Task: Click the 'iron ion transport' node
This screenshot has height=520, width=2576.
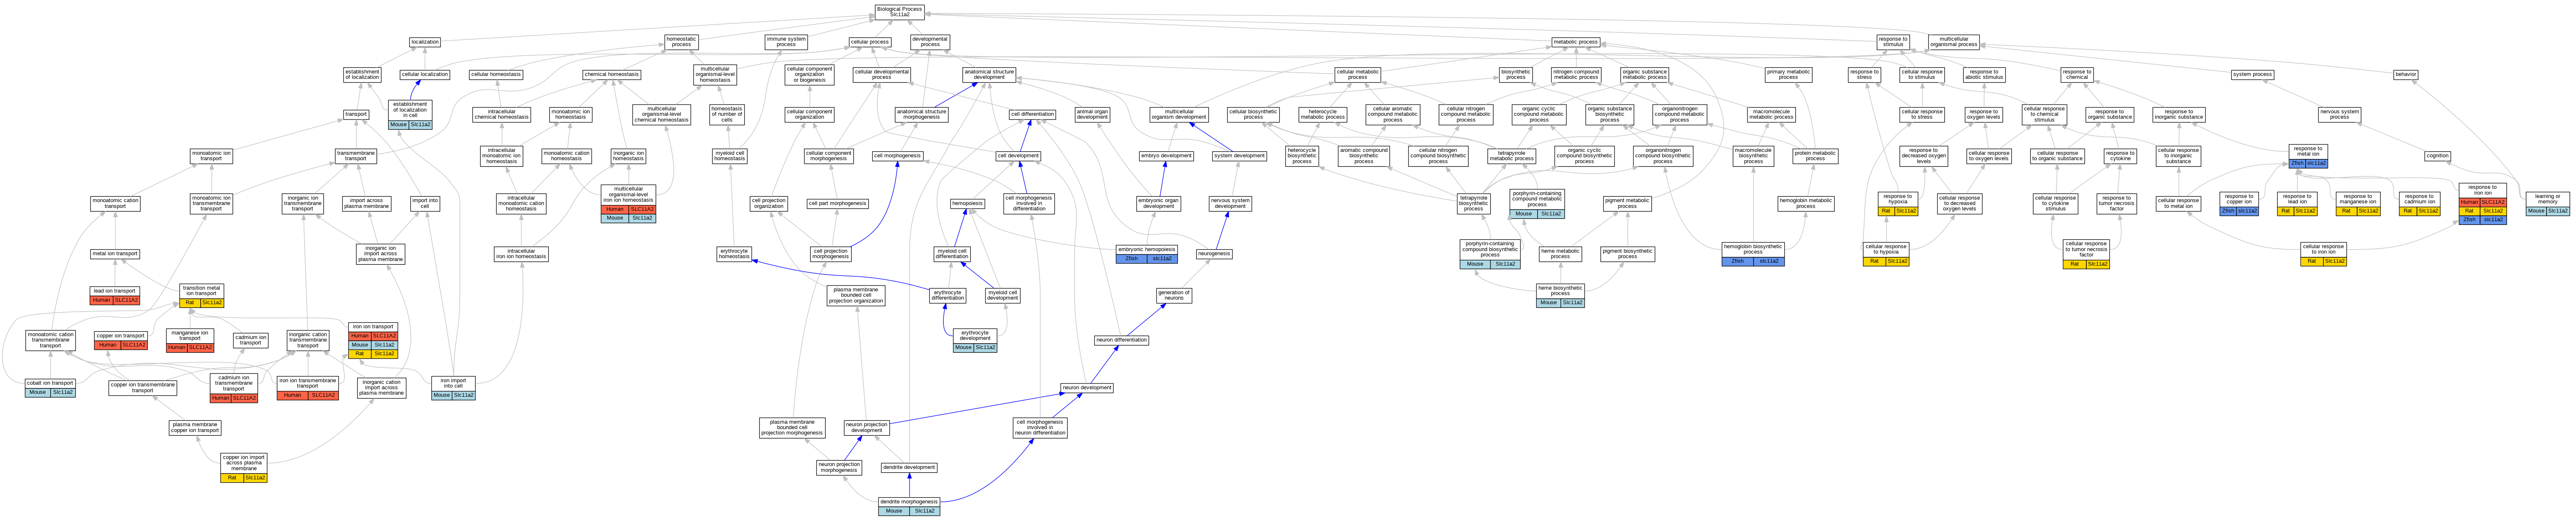Action: tap(373, 340)
